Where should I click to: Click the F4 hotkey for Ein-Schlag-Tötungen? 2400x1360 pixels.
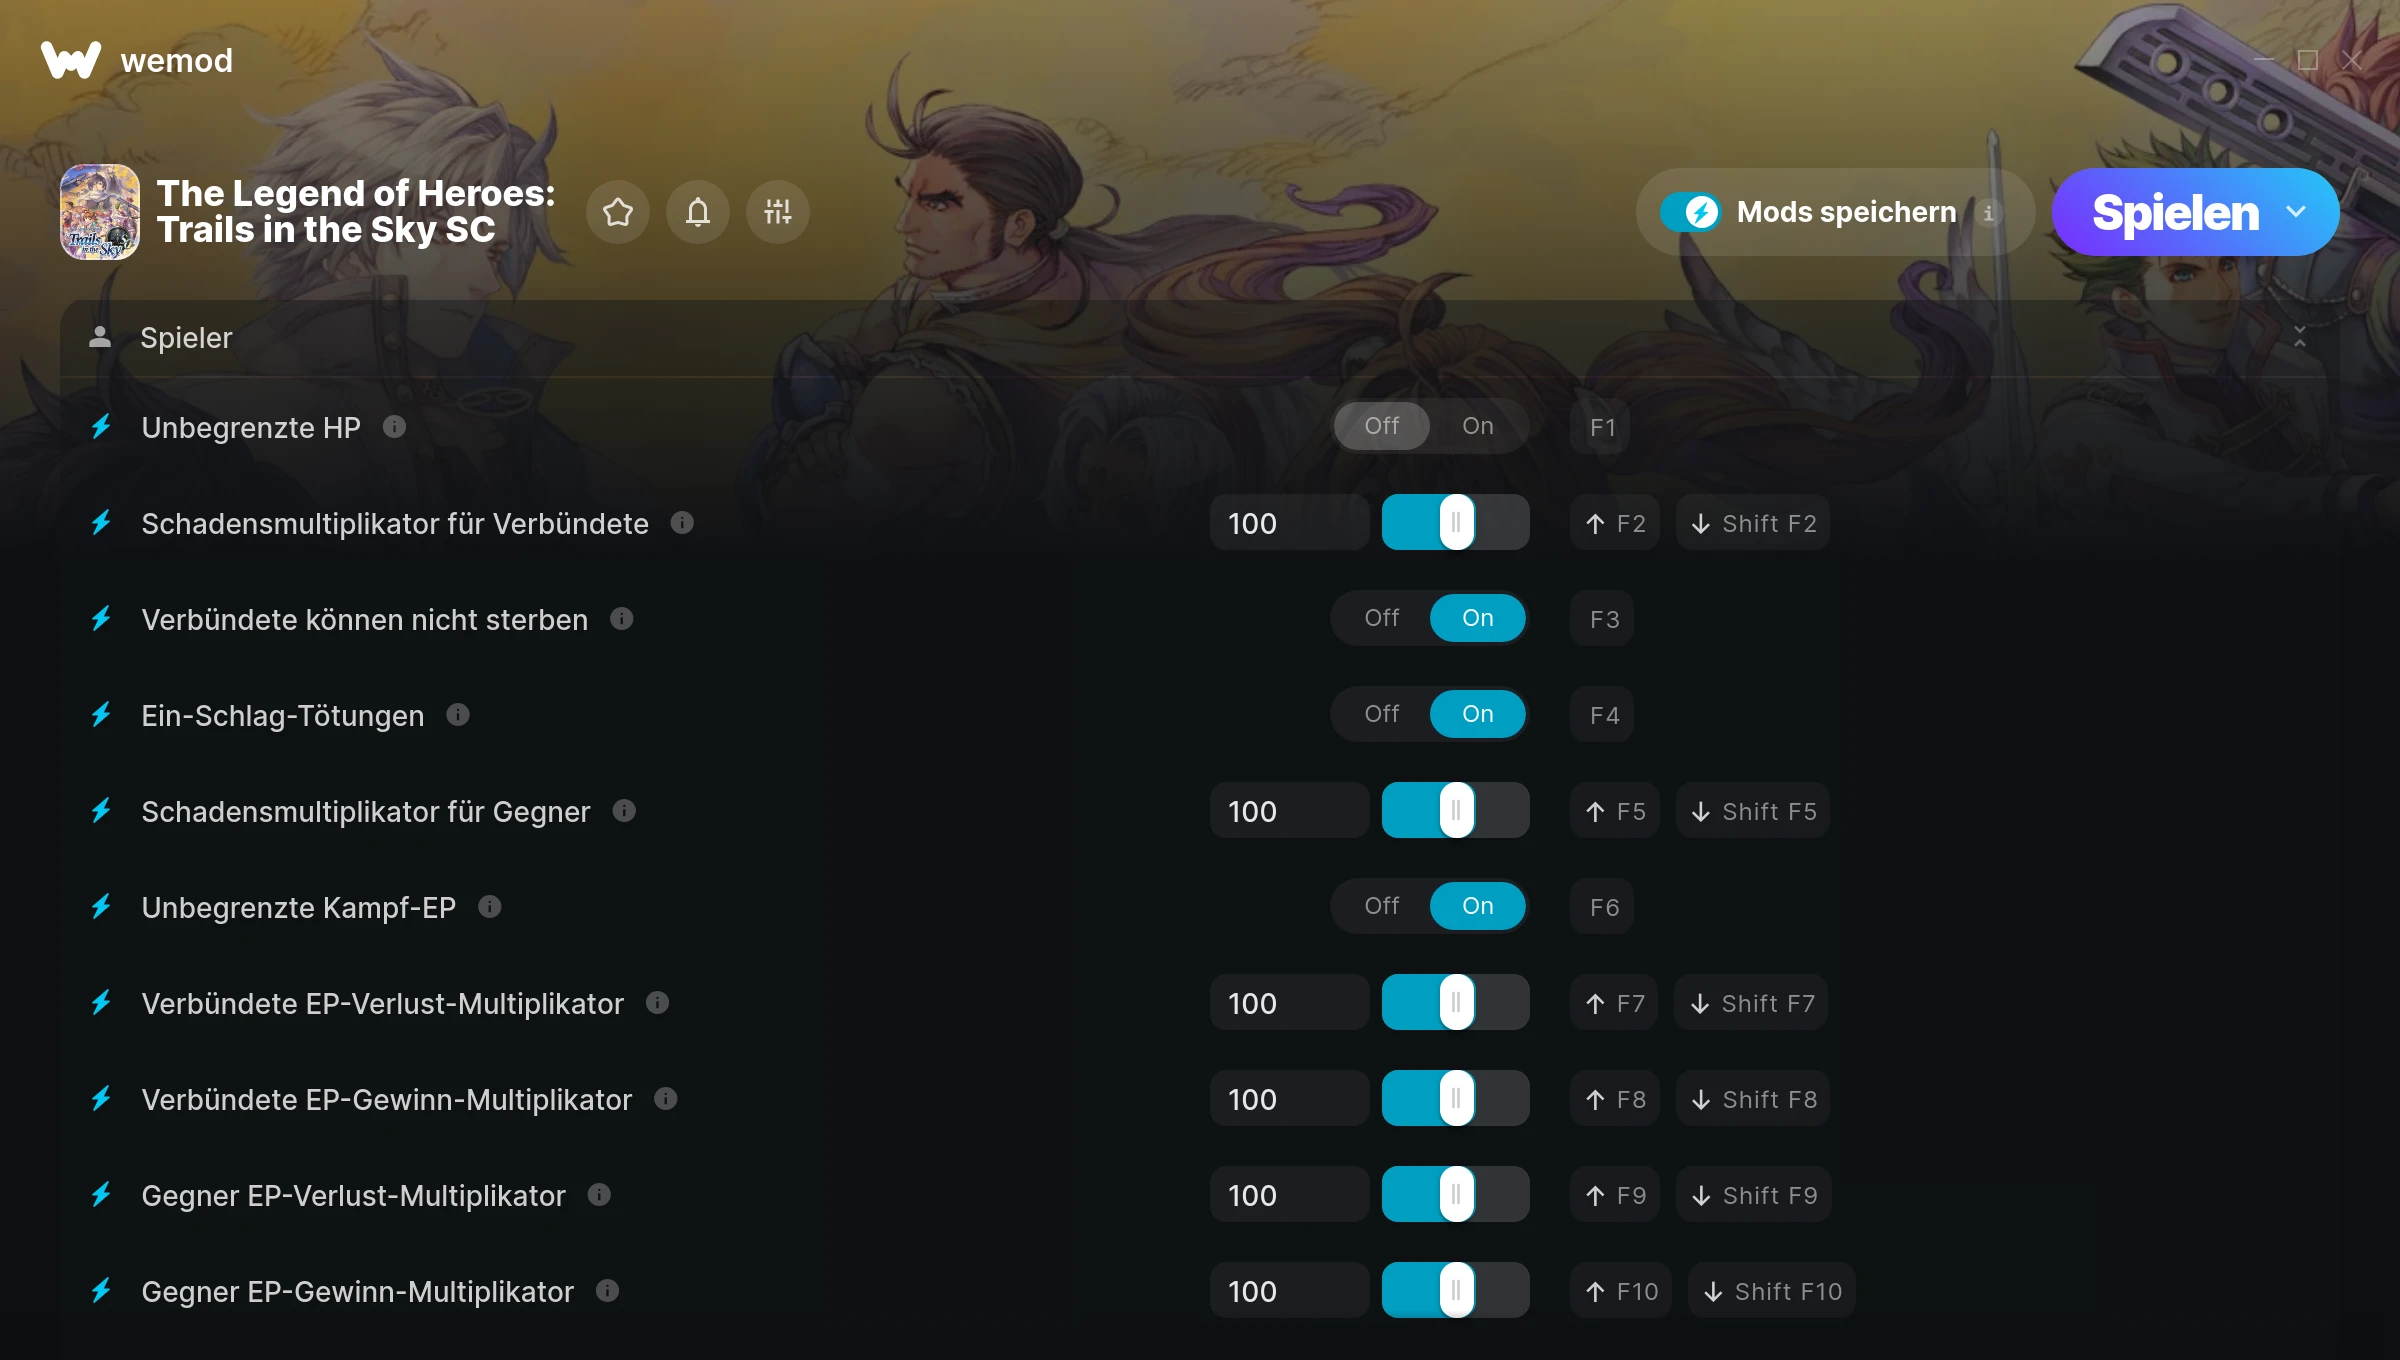(1603, 715)
